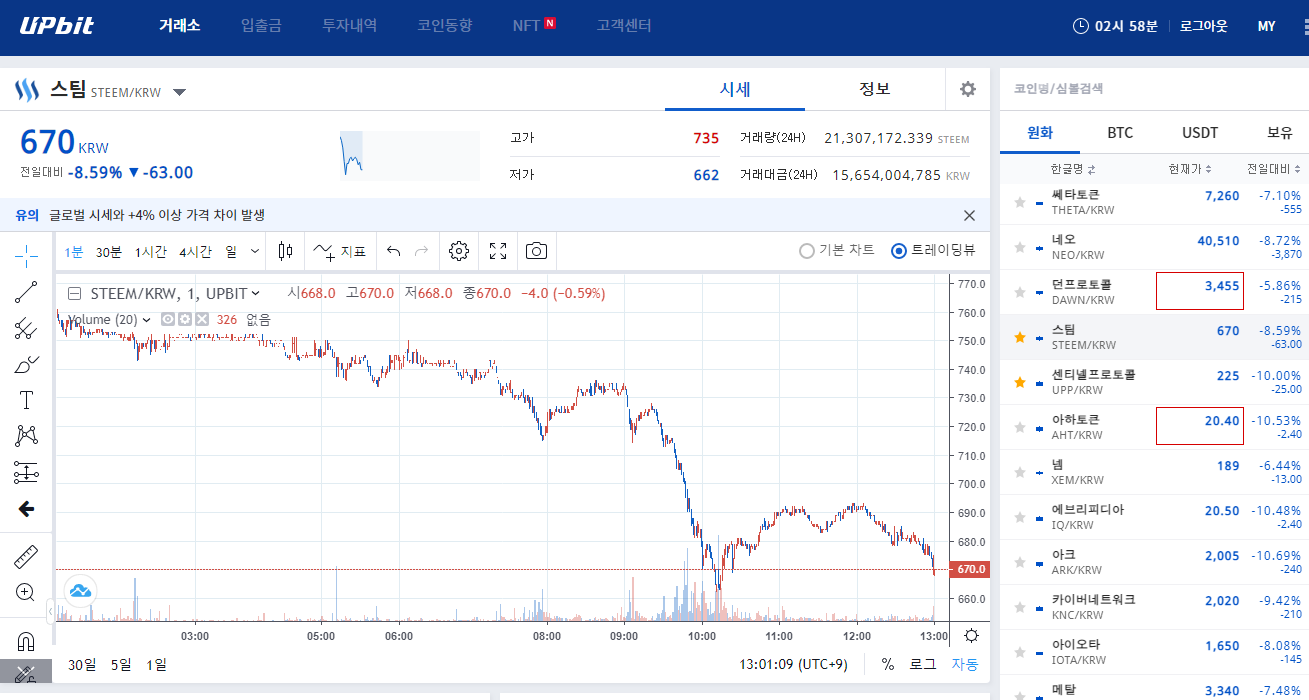This screenshot has height=700, width=1309.
Task: Sort coin list by 현재가
Action: (x=1190, y=169)
